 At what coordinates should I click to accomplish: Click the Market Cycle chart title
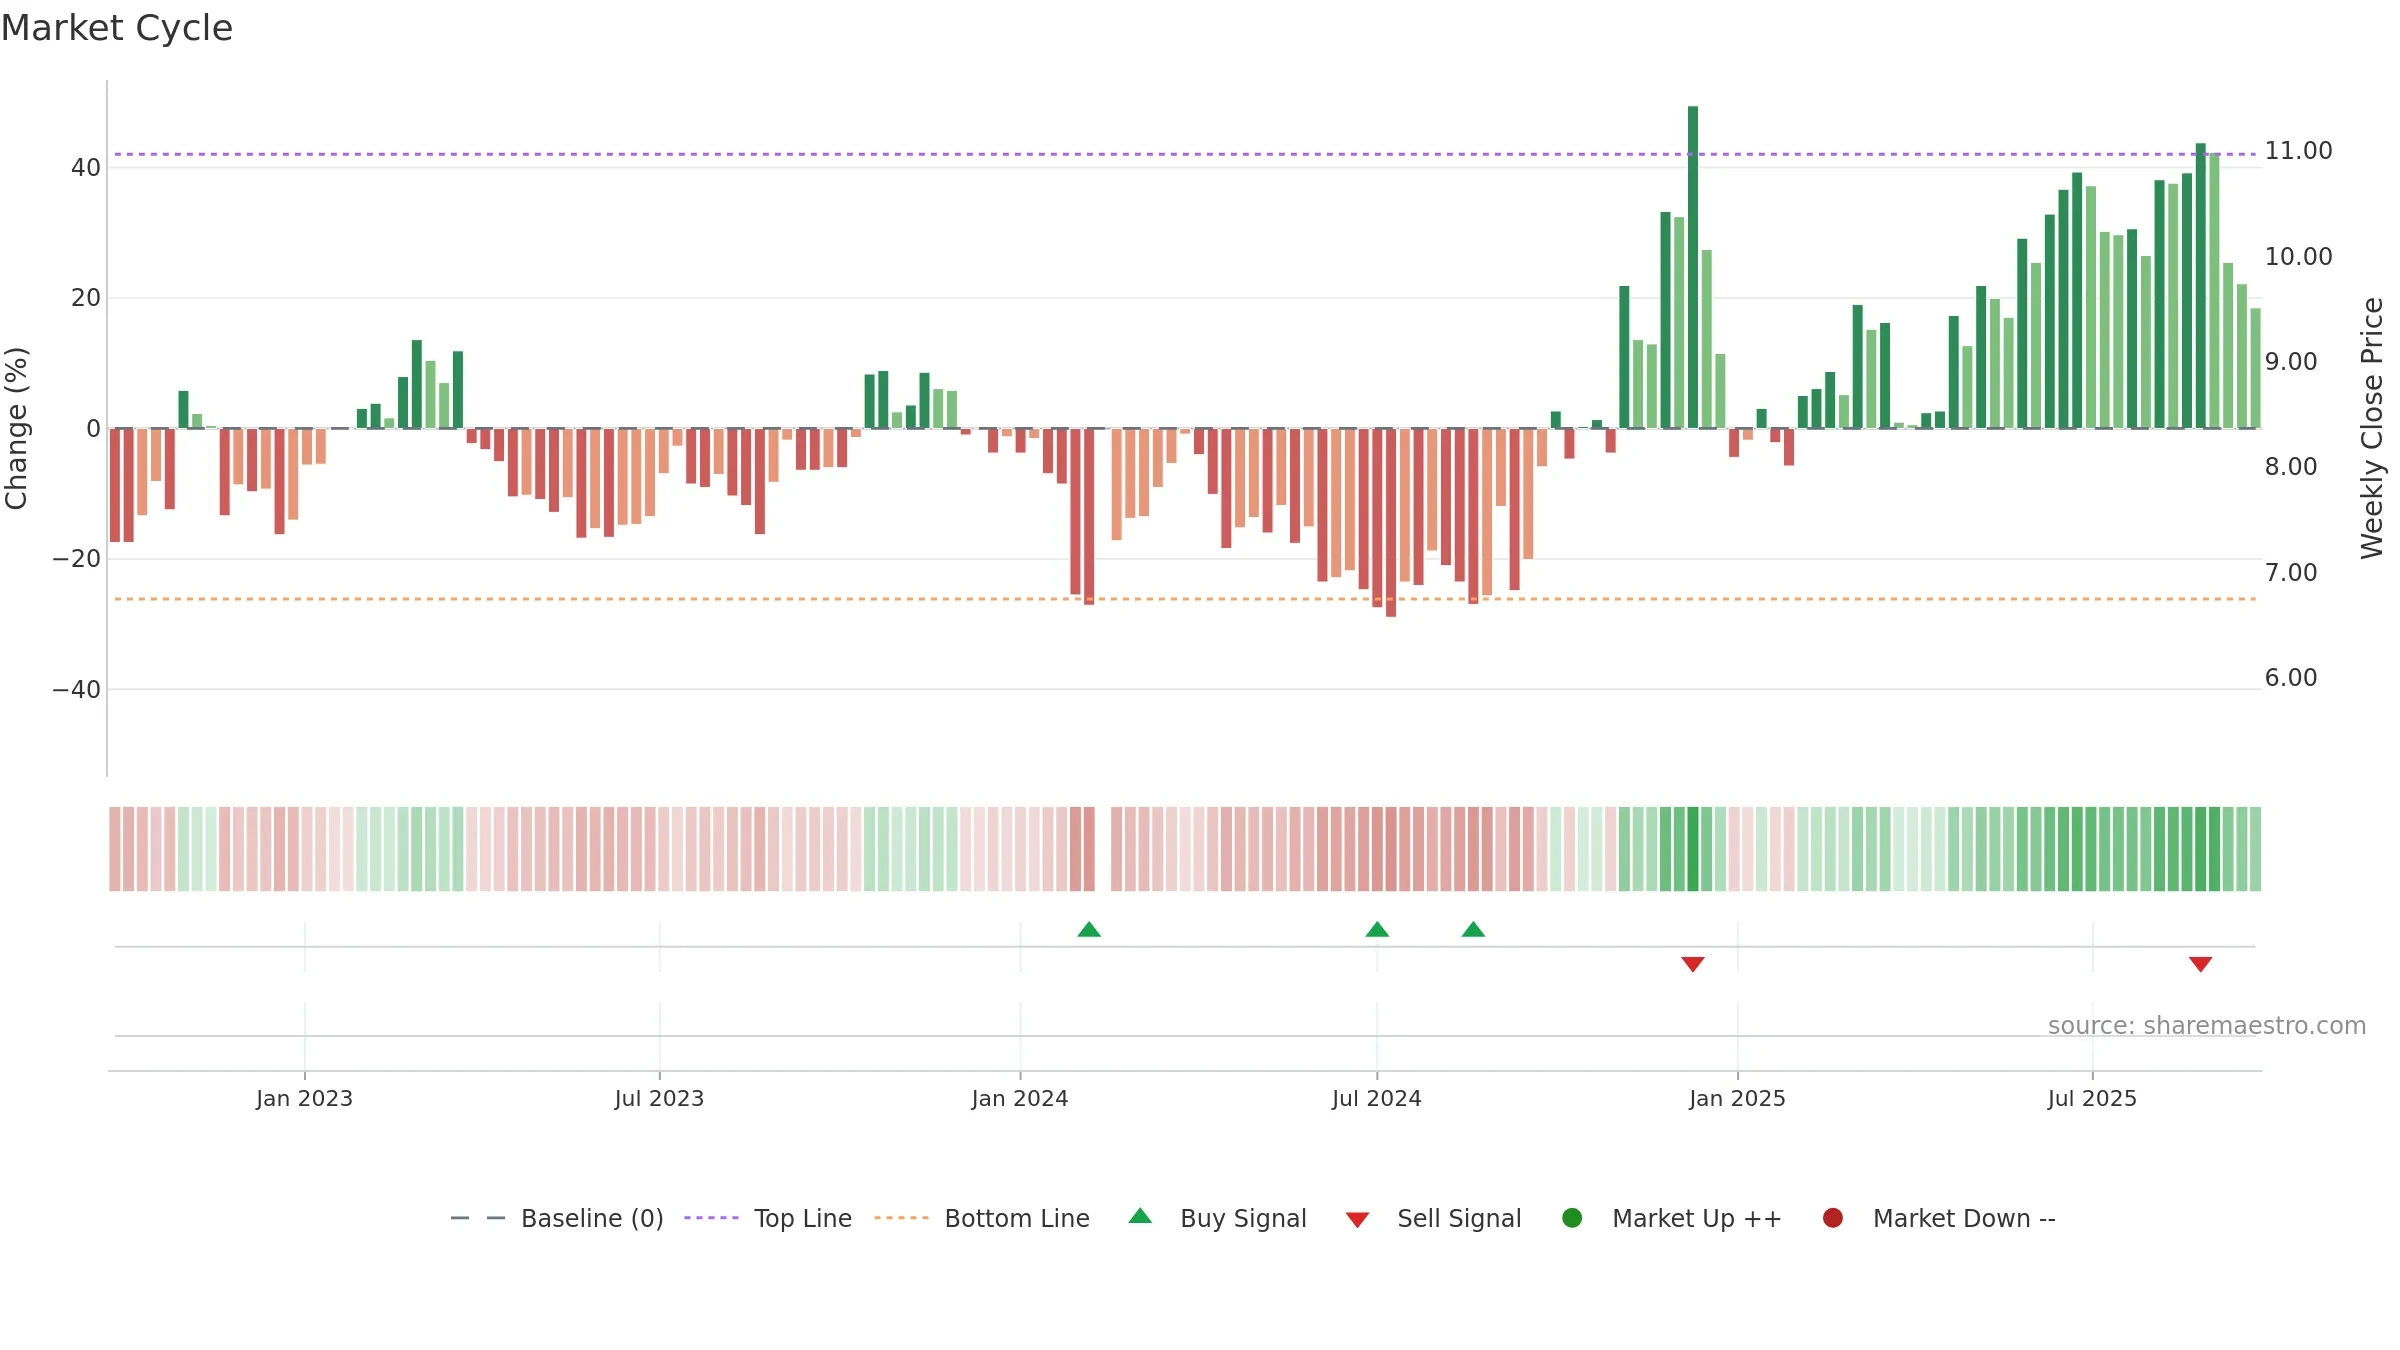click(x=117, y=28)
